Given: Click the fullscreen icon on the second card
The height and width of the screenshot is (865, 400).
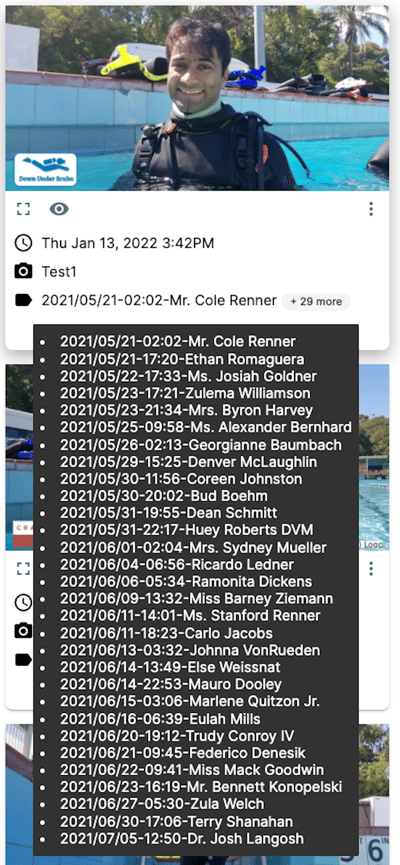Looking at the screenshot, I should tap(23, 568).
